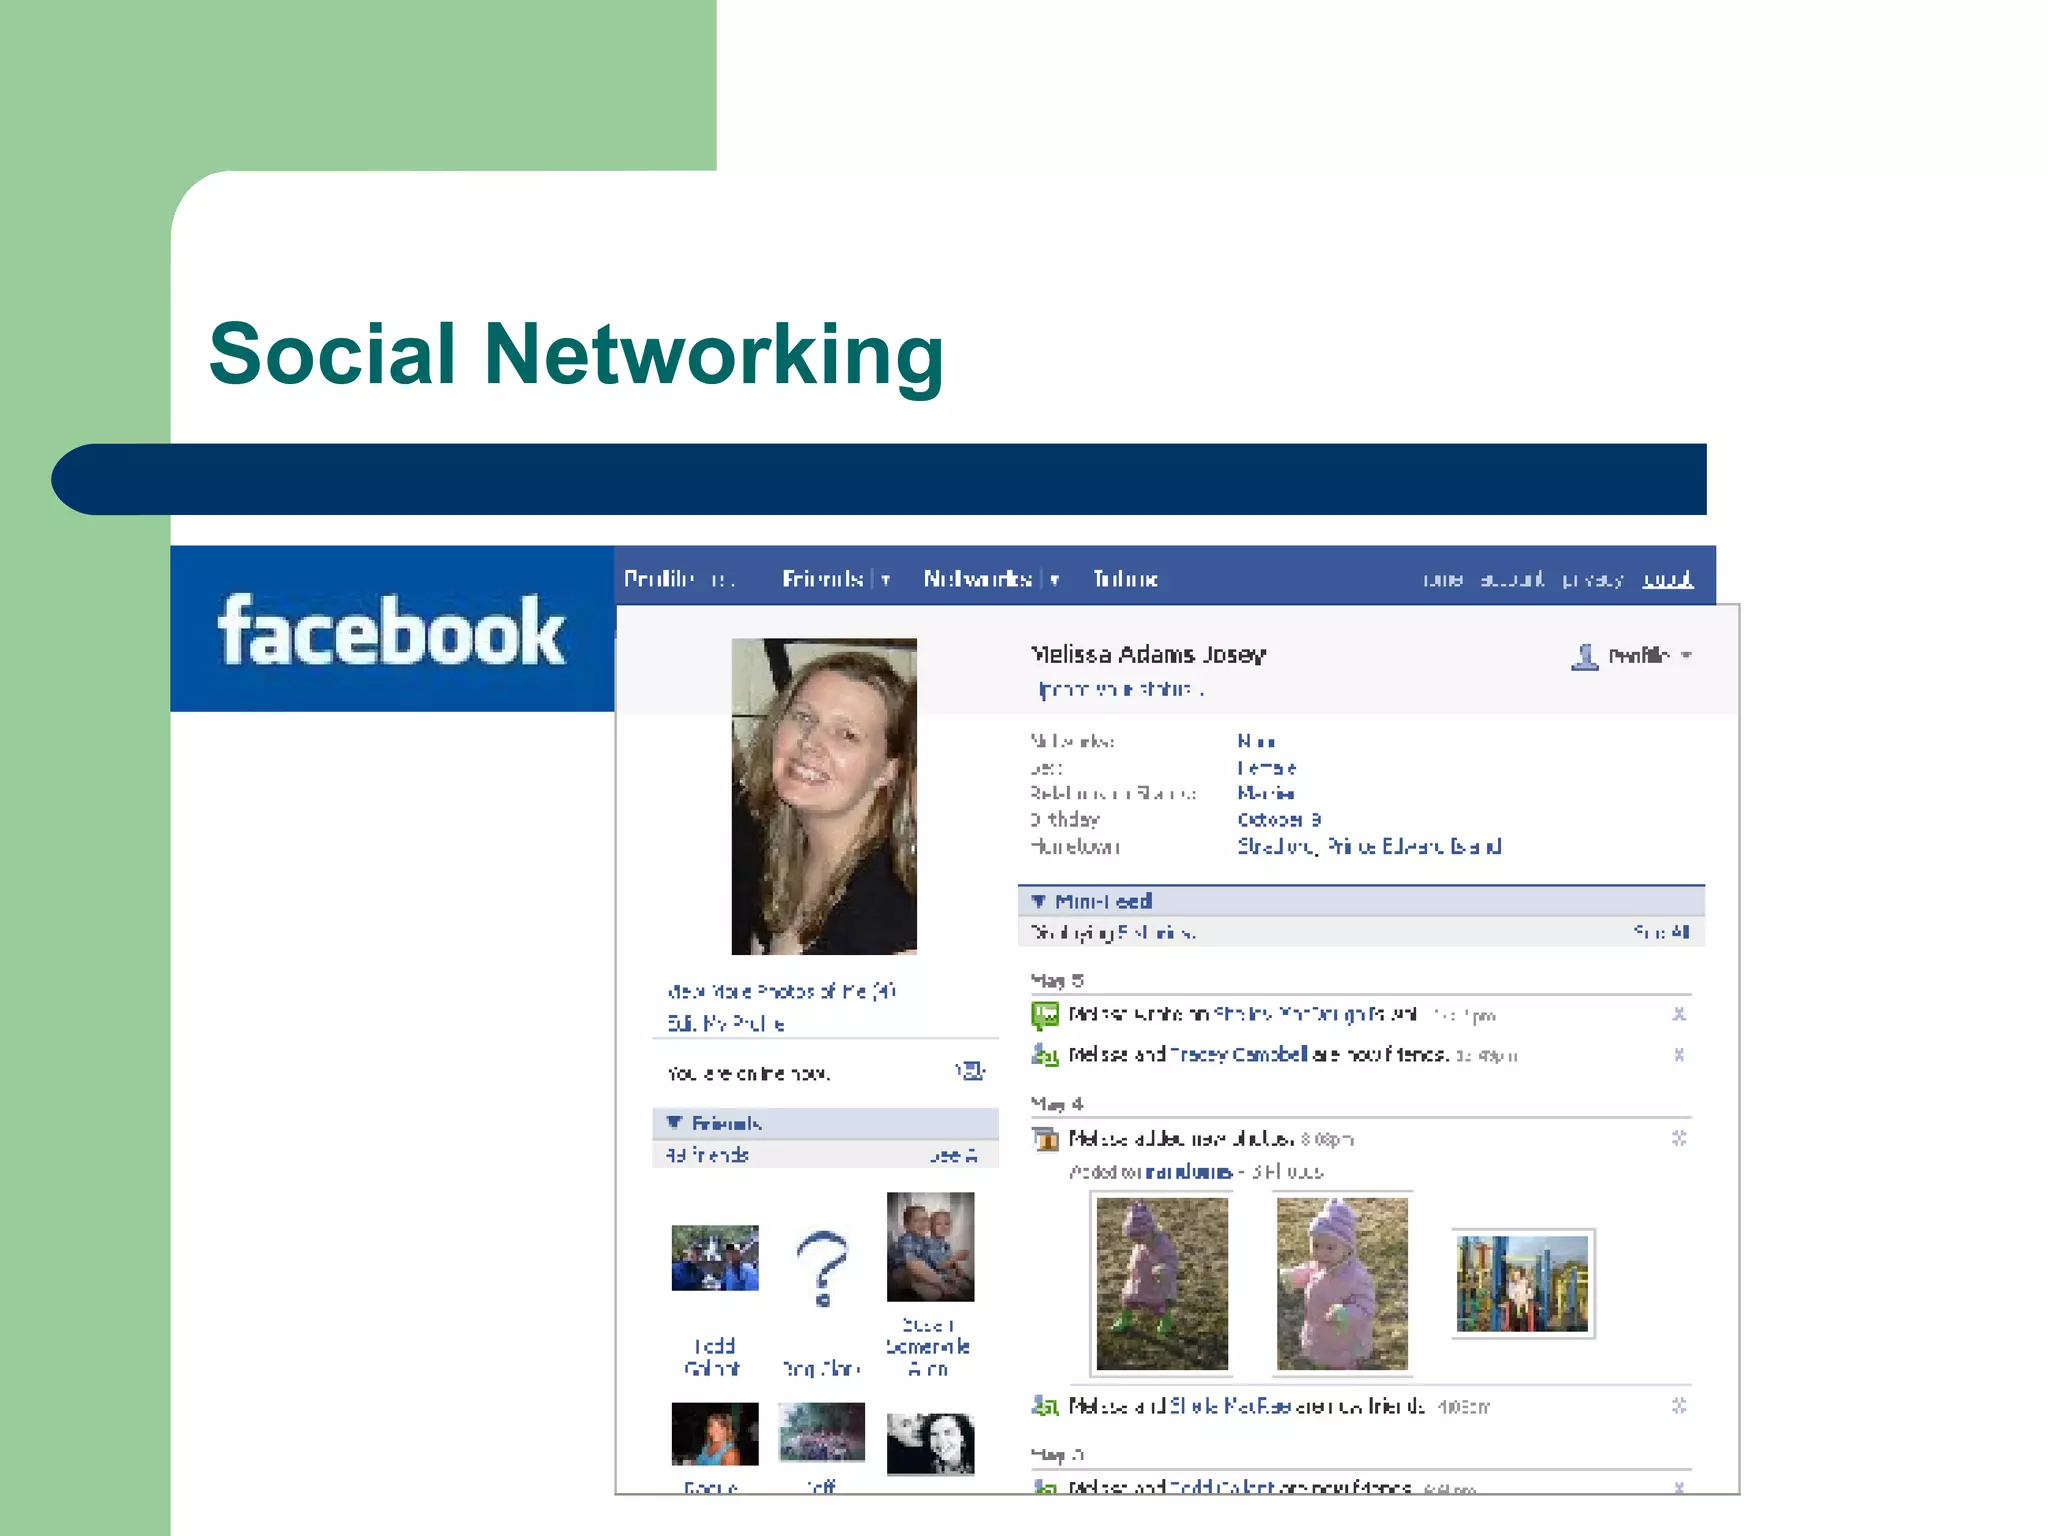
Task: Open the Friends menu in the top bar
Action: click(822, 579)
